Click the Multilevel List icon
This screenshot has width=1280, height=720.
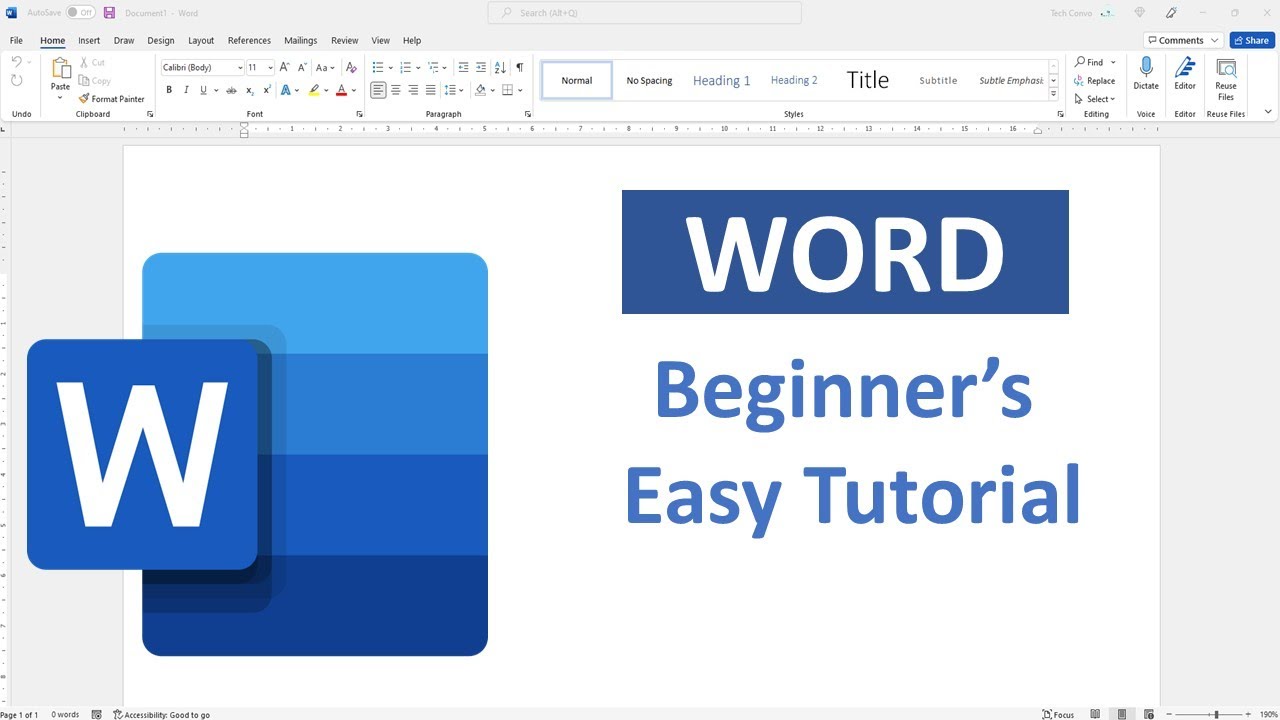433,67
